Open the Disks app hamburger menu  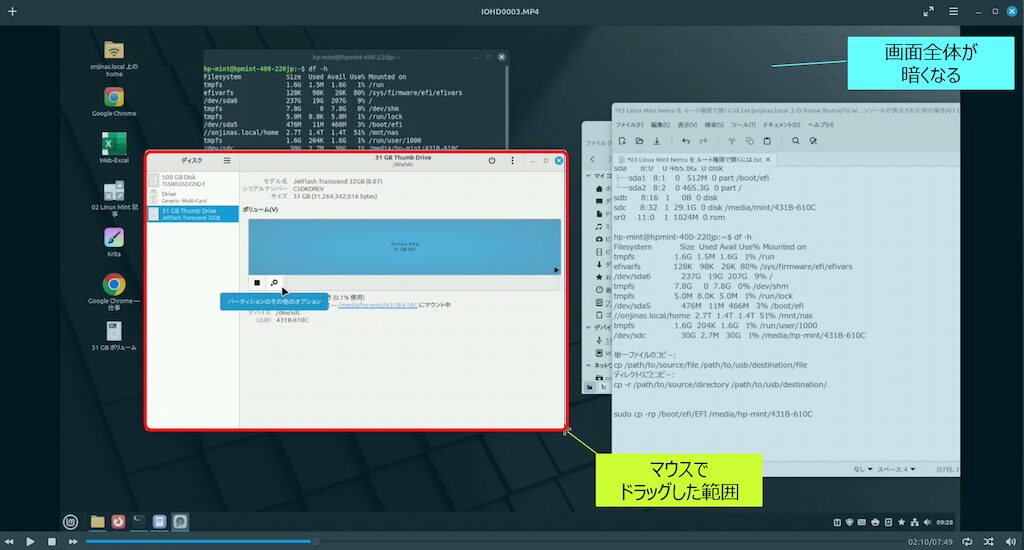[x=227, y=160]
